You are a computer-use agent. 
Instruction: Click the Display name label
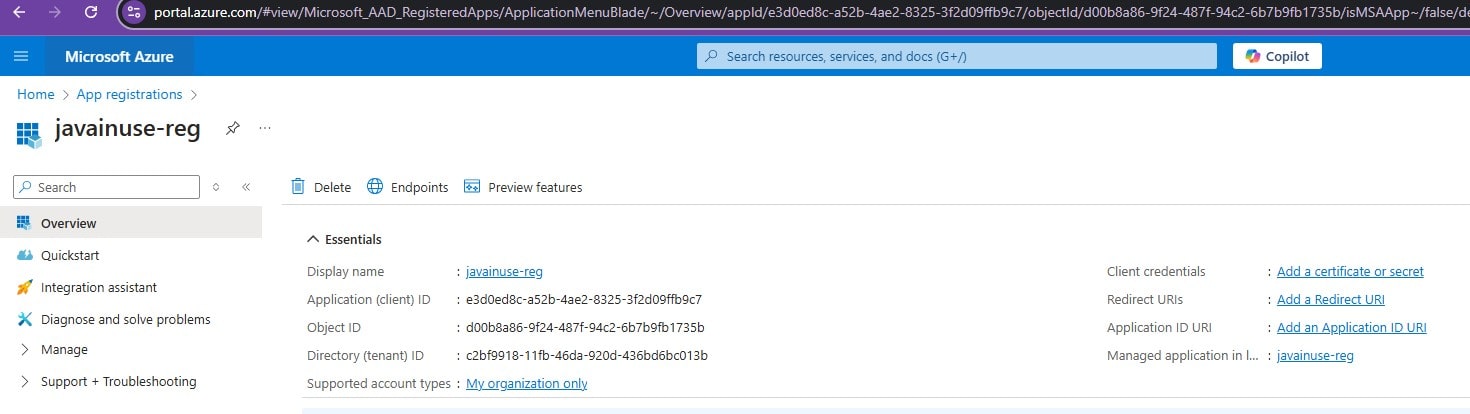click(x=345, y=271)
